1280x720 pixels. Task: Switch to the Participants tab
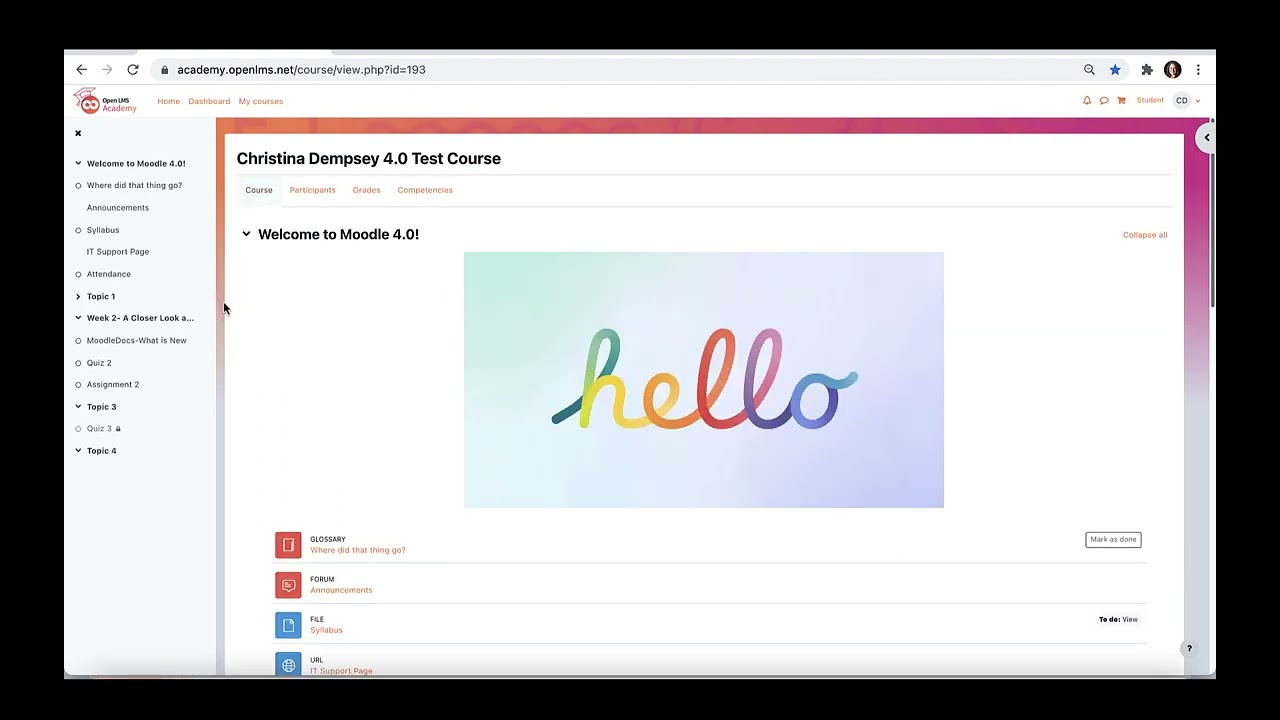[x=313, y=190]
